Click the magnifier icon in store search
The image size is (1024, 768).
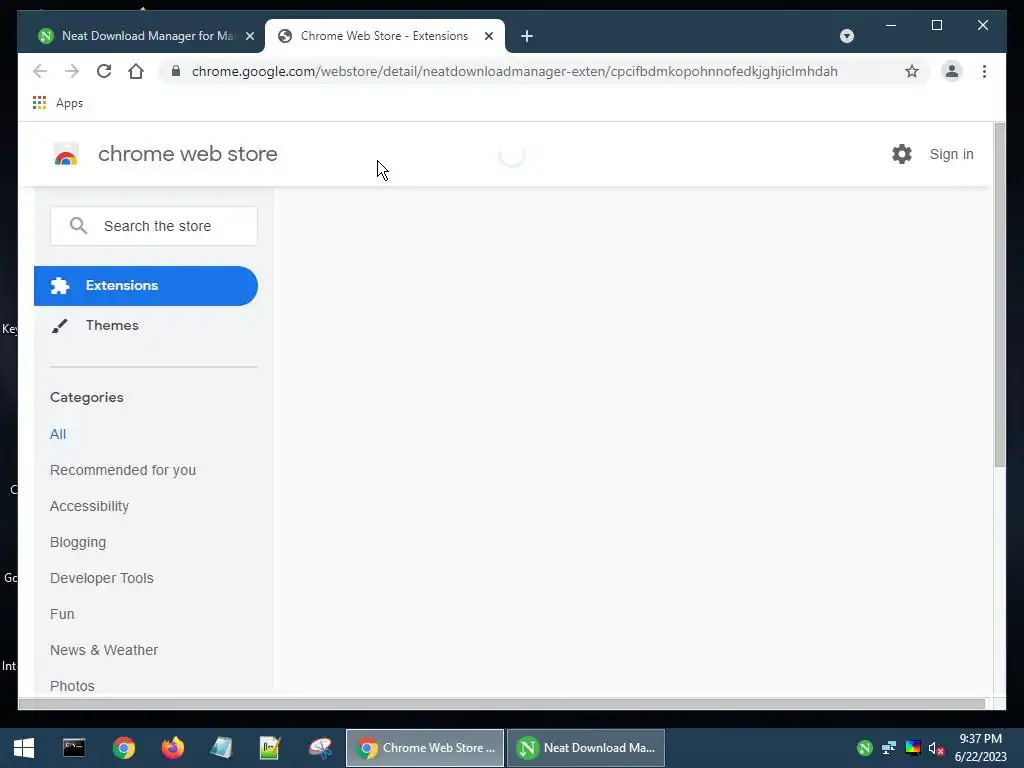78,226
